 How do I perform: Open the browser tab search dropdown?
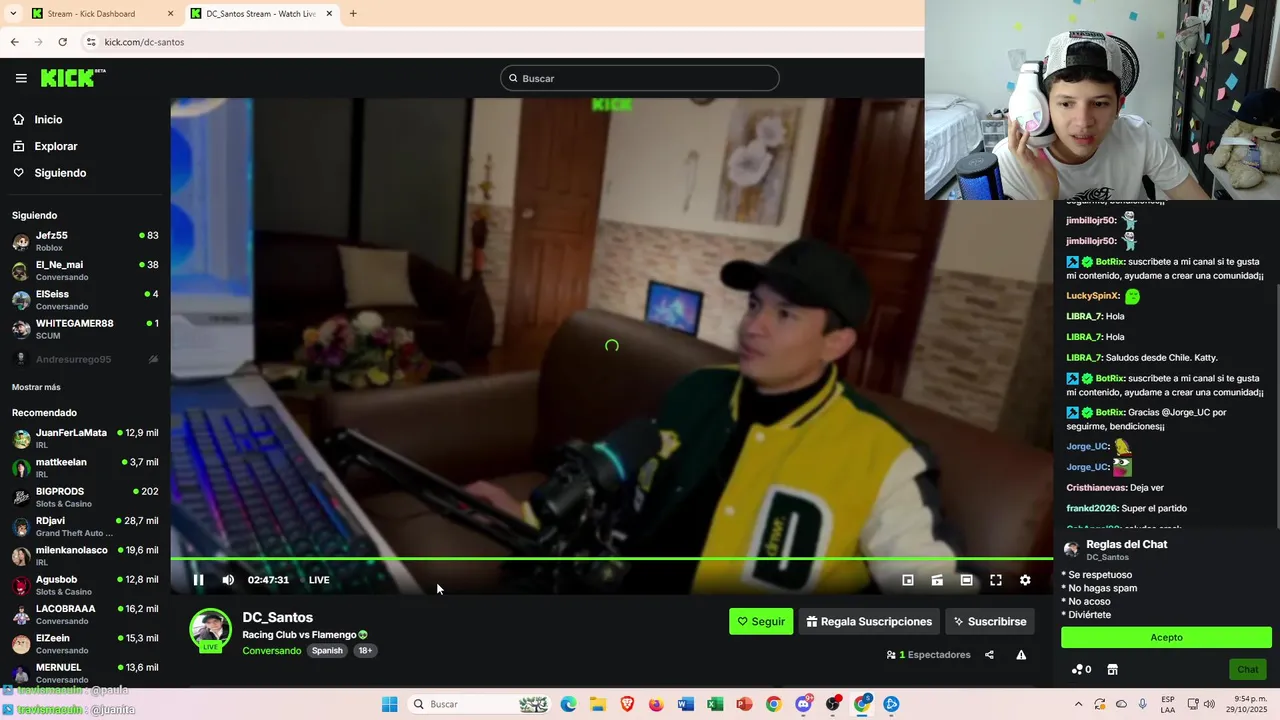point(13,14)
